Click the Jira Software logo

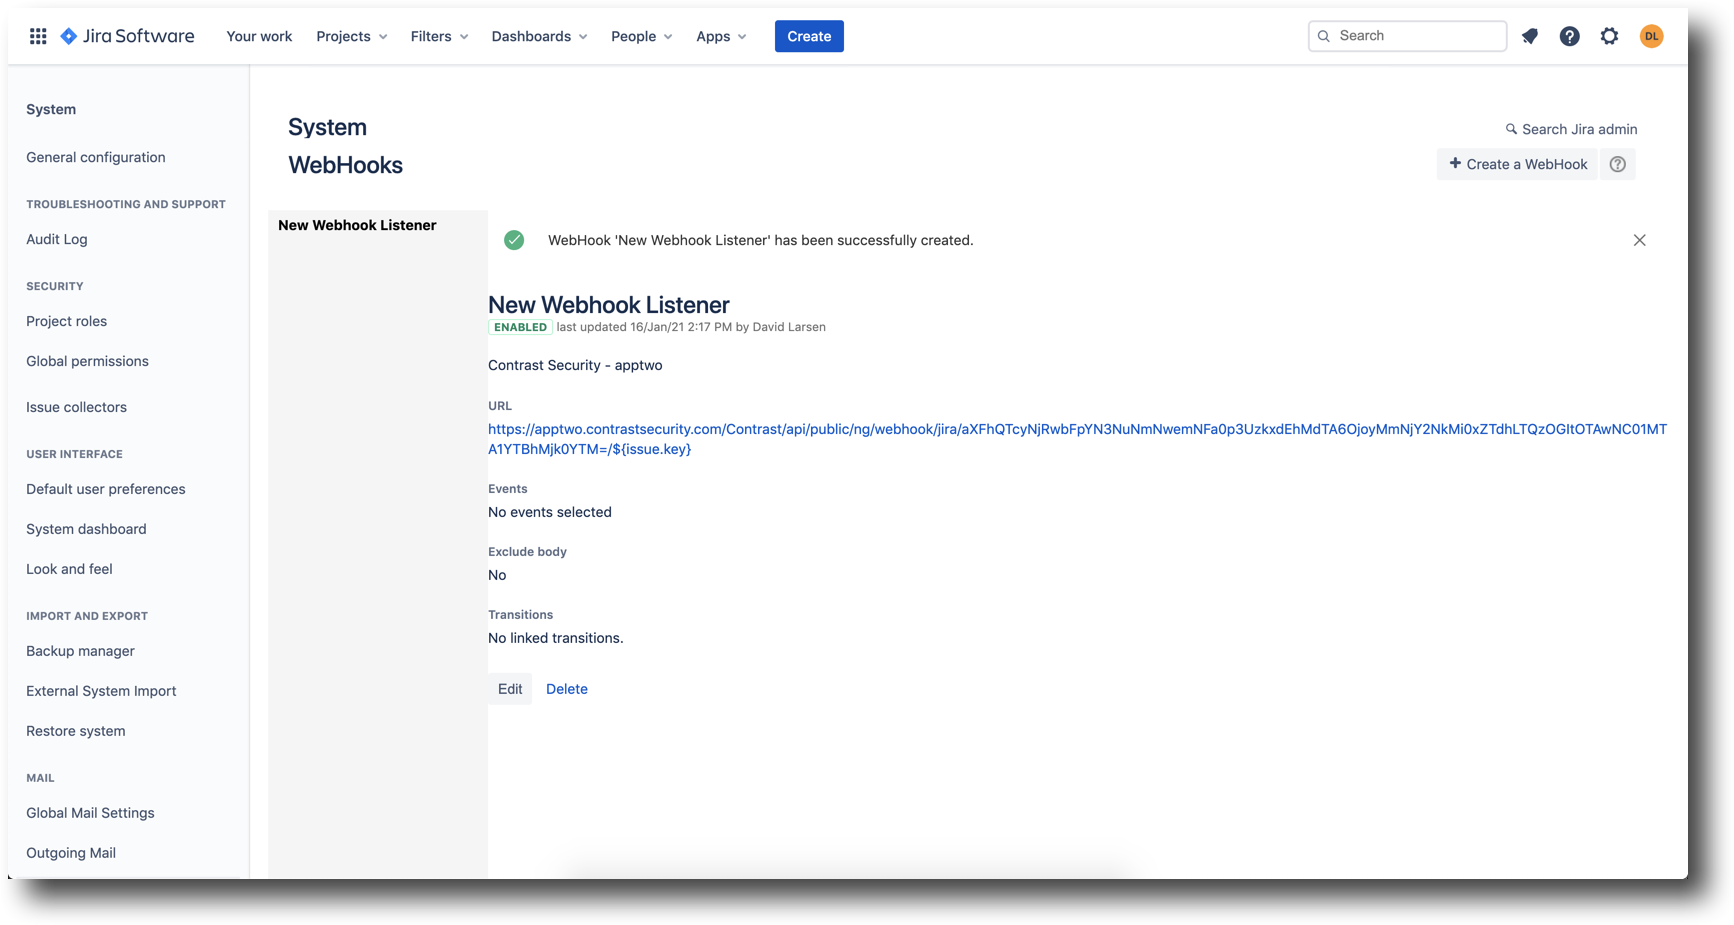click(127, 36)
